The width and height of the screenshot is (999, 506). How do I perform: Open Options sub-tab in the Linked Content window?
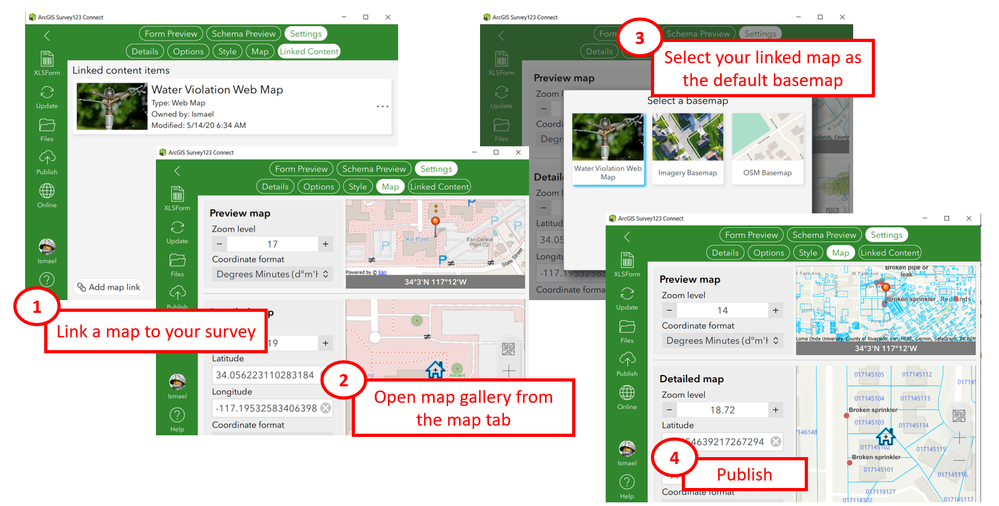[188, 52]
